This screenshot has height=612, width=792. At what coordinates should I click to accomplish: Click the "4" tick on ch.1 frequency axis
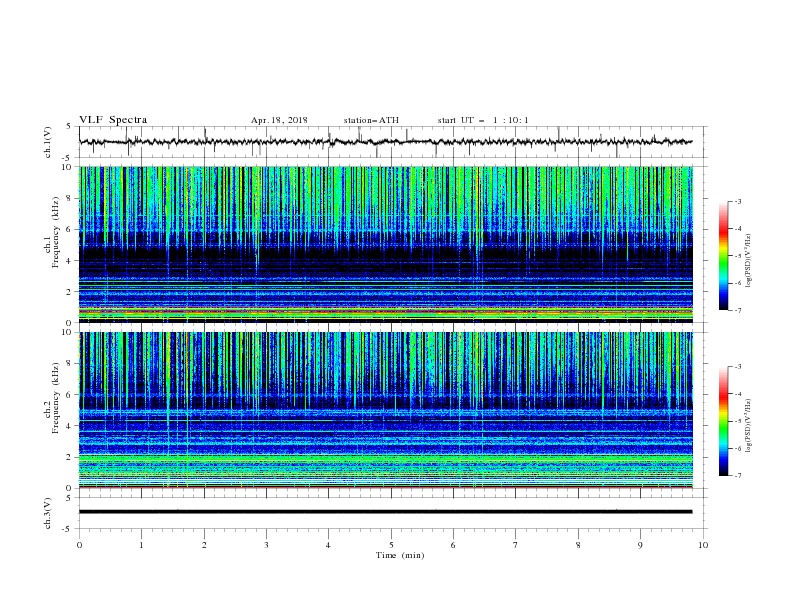point(71,261)
